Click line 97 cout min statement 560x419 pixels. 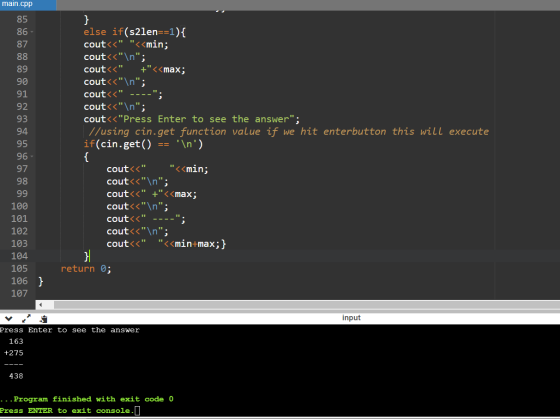[158, 169]
